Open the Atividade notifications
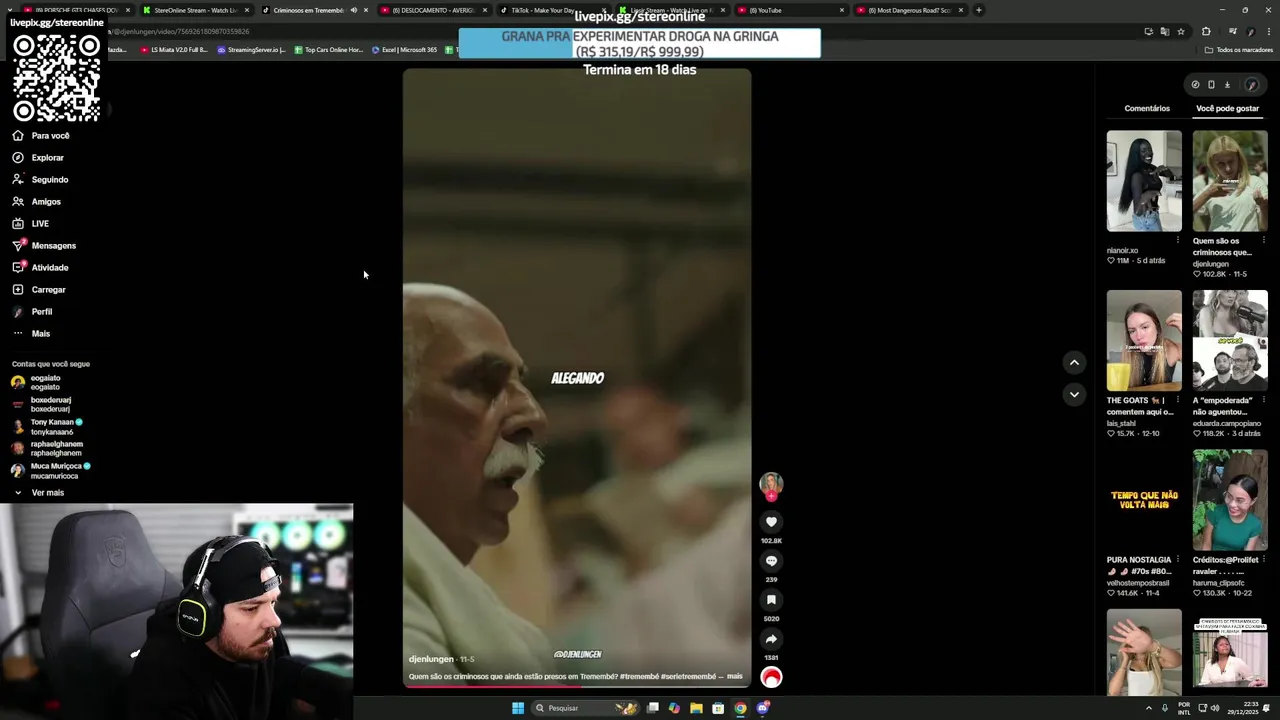This screenshot has height=720, width=1280. [40, 267]
